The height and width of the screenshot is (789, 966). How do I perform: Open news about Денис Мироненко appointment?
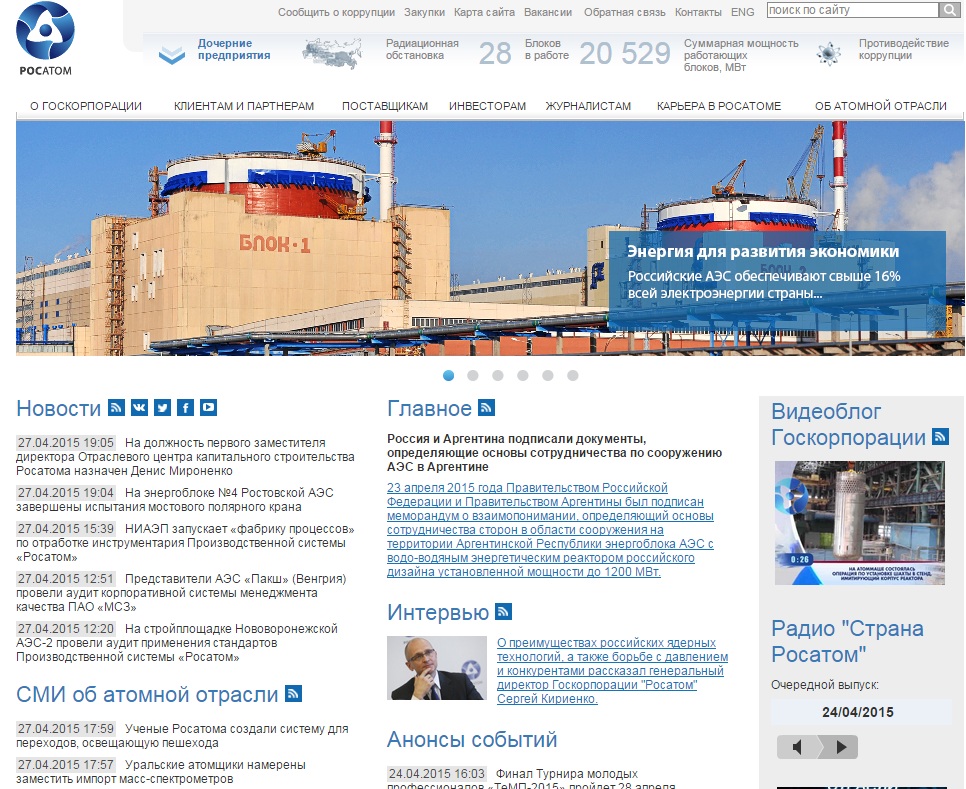[x=185, y=456]
